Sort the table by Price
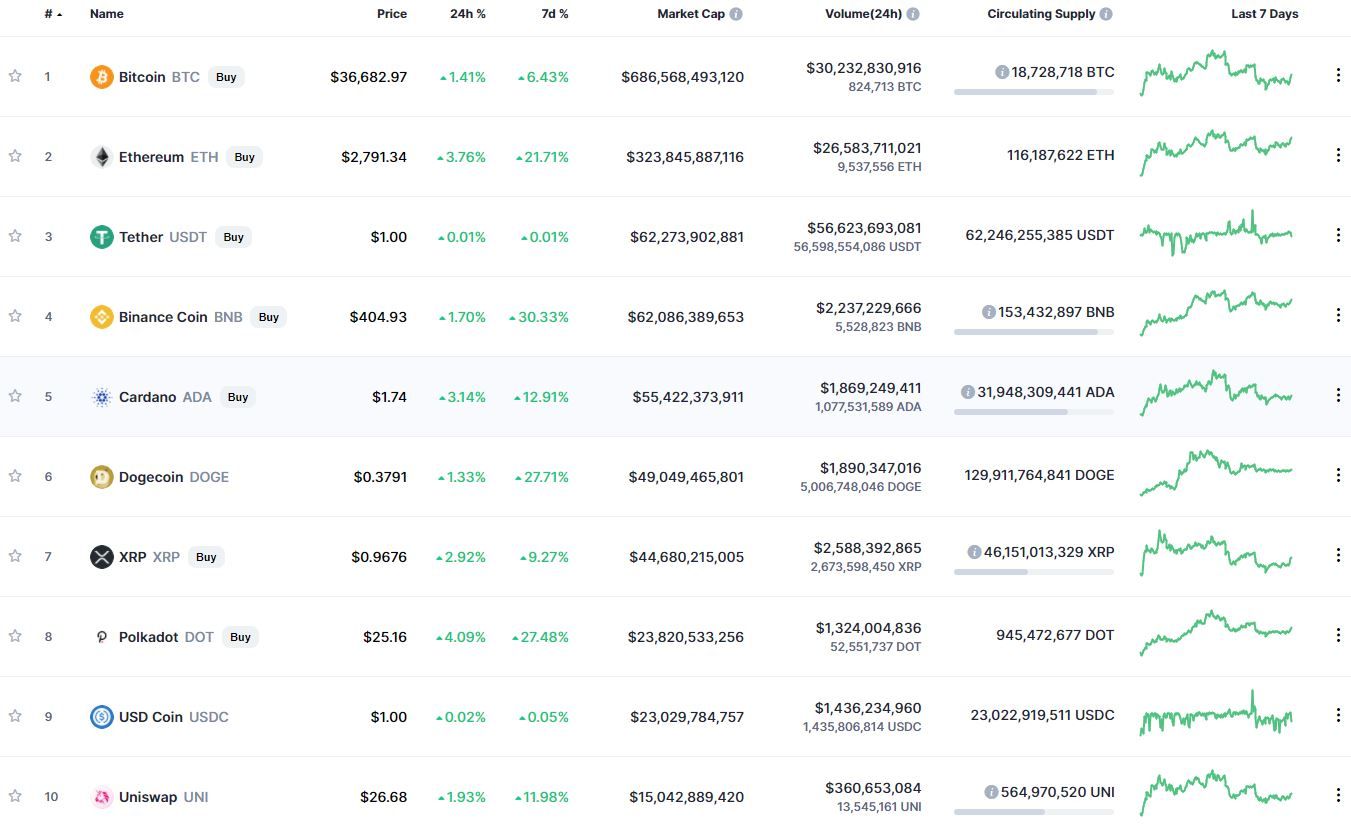Screen dimensions: 1351x825 point(392,14)
